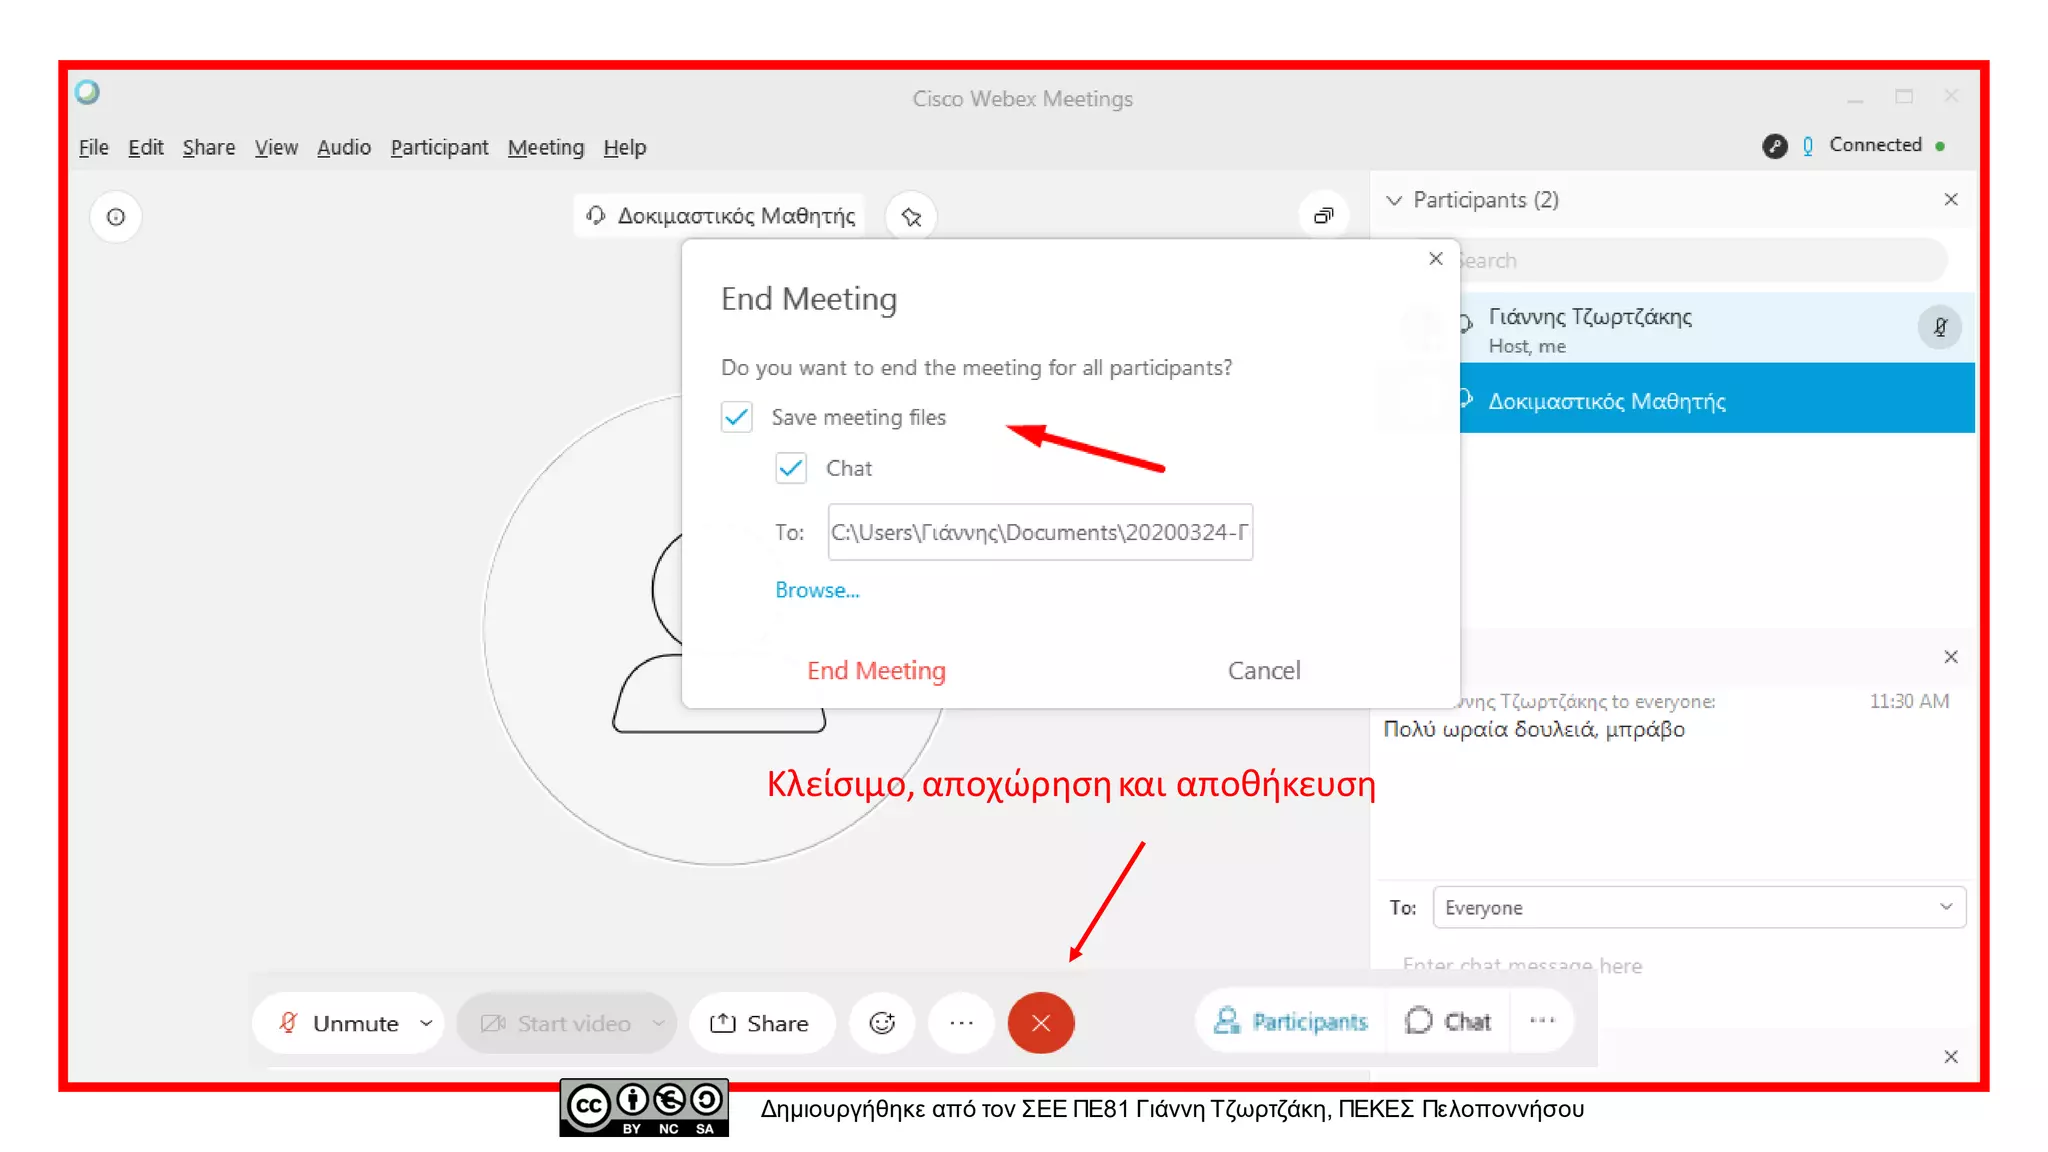Expand the Unmute audio options arrow
Viewport: 2048px width, 1152px height.
[x=426, y=1023]
